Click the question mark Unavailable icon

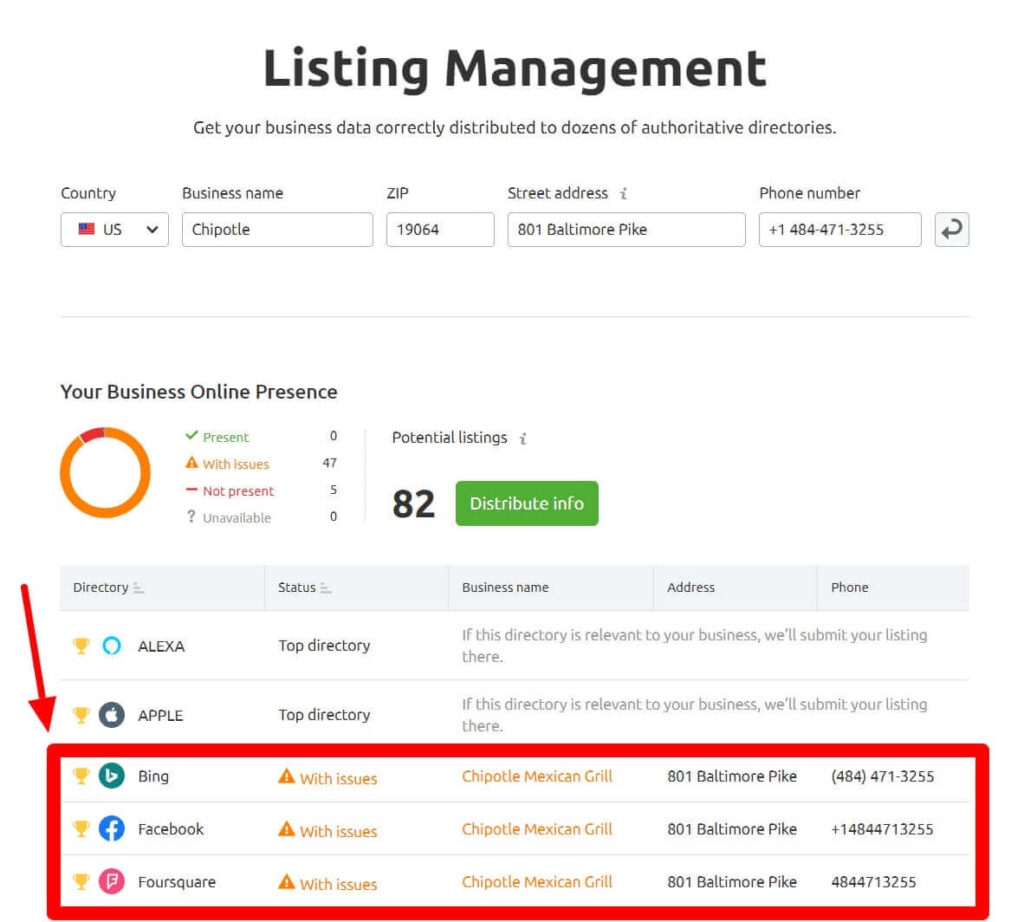point(191,517)
